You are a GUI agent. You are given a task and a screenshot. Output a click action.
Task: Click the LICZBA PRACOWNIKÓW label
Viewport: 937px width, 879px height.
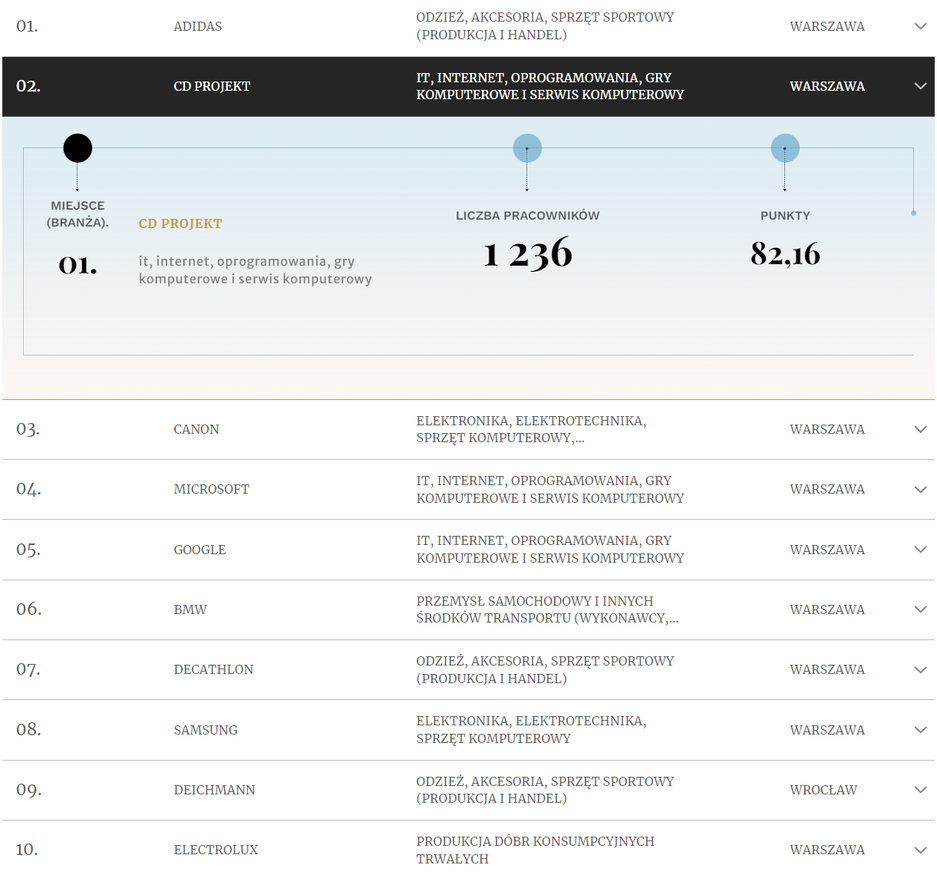click(x=528, y=216)
